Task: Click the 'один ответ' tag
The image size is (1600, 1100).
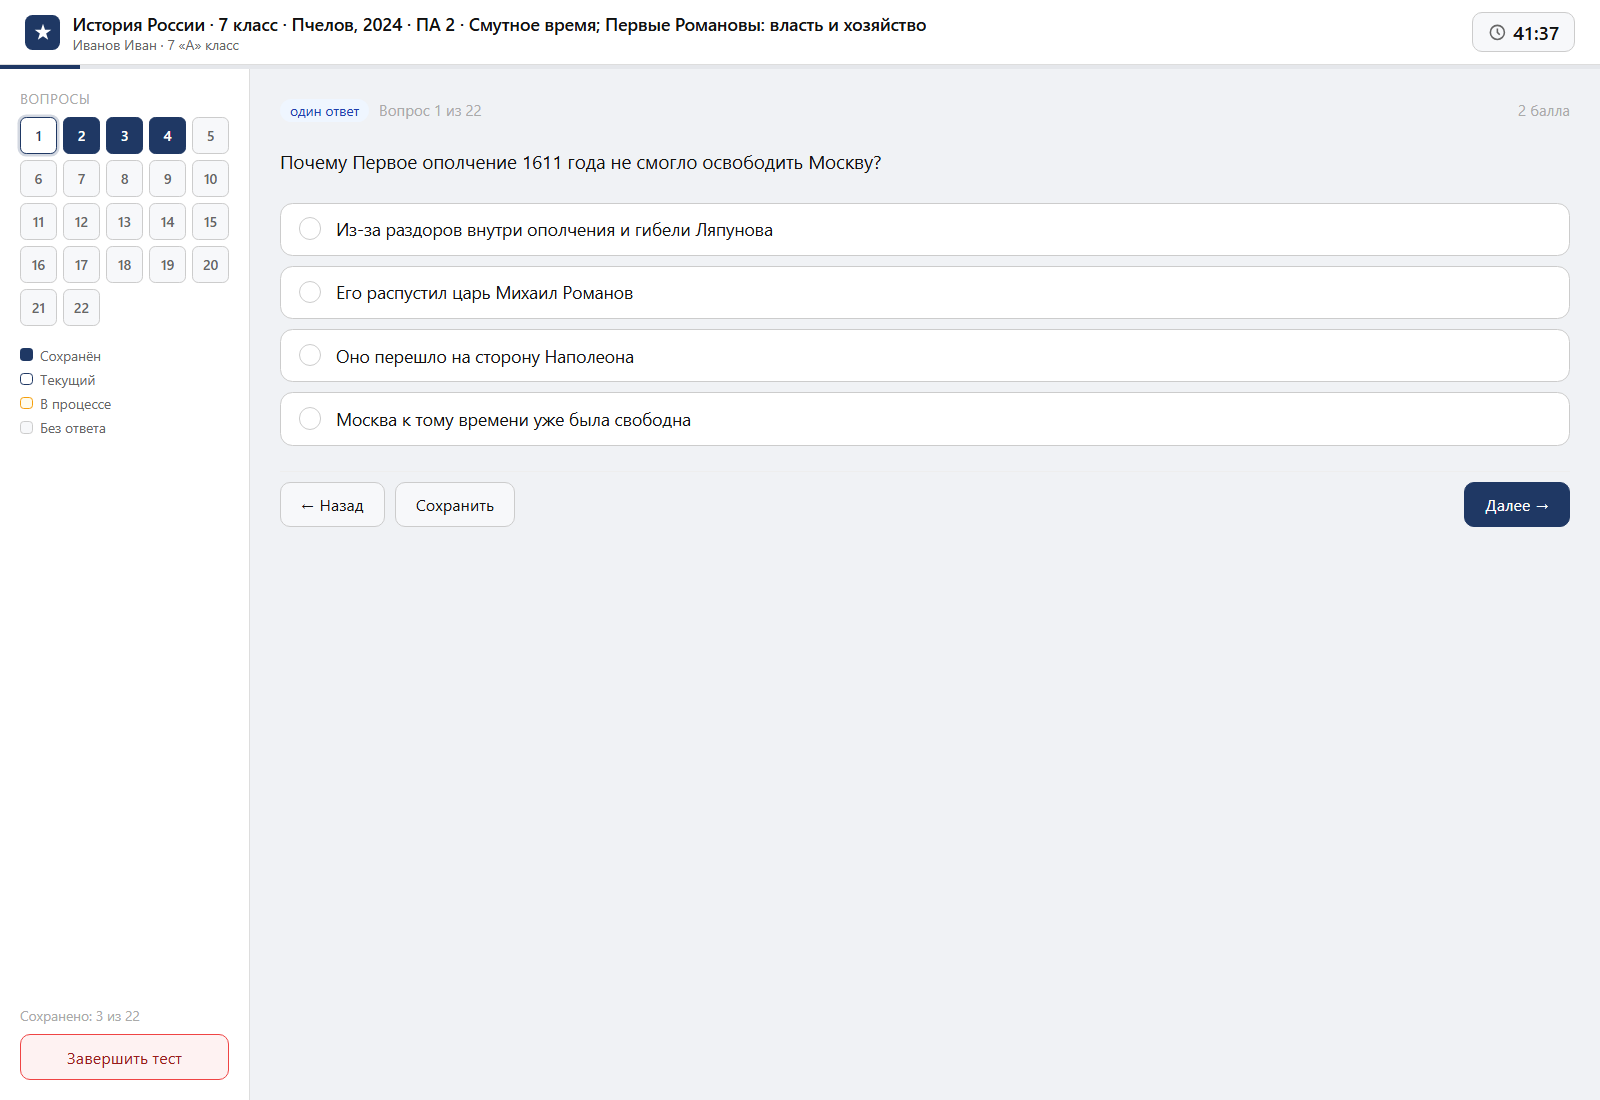Action: [324, 111]
